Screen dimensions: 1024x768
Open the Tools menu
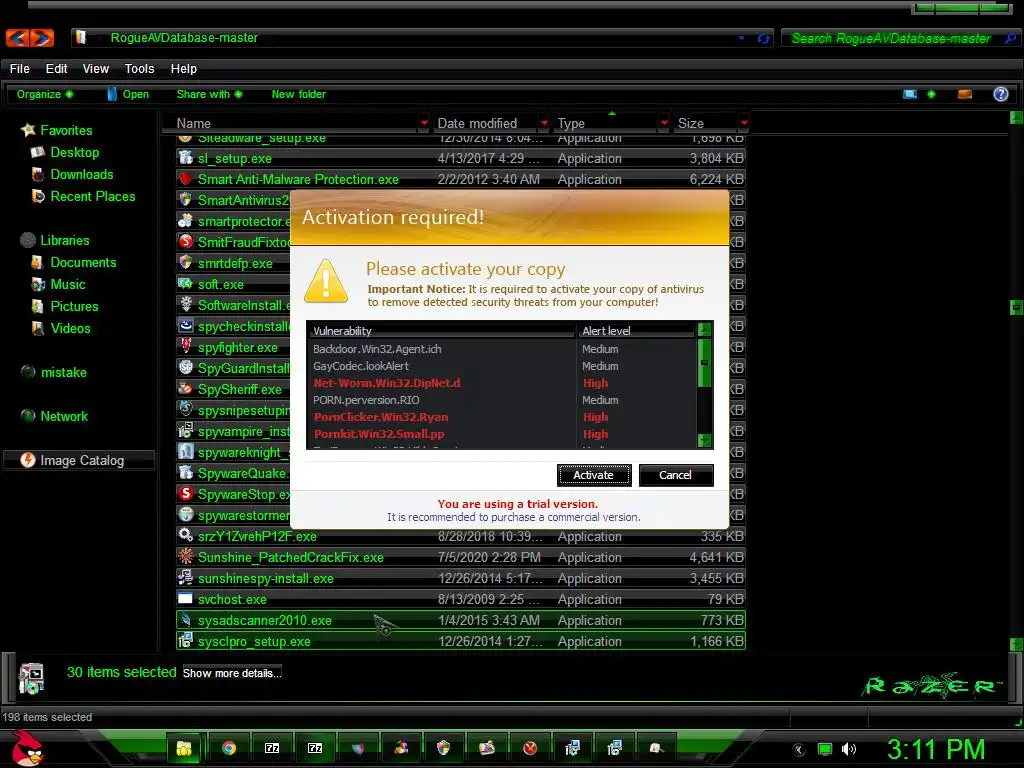[x=139, y=69]
